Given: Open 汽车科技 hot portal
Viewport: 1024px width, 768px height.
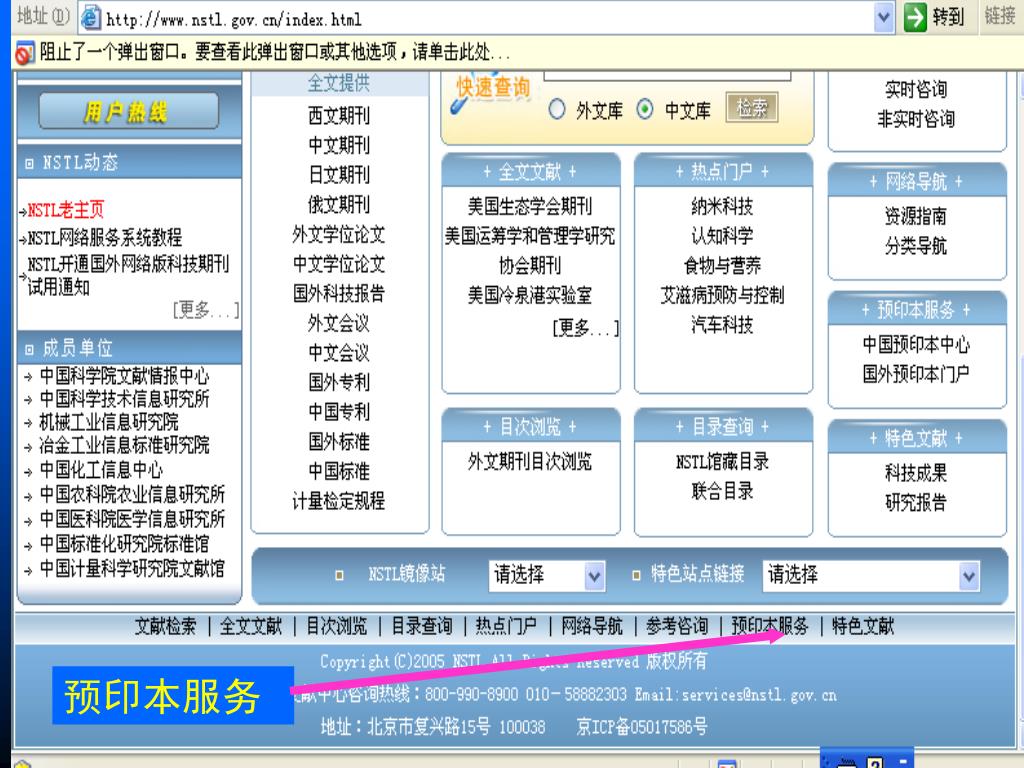Looking at the screenshot, I should tap(722, 325).
